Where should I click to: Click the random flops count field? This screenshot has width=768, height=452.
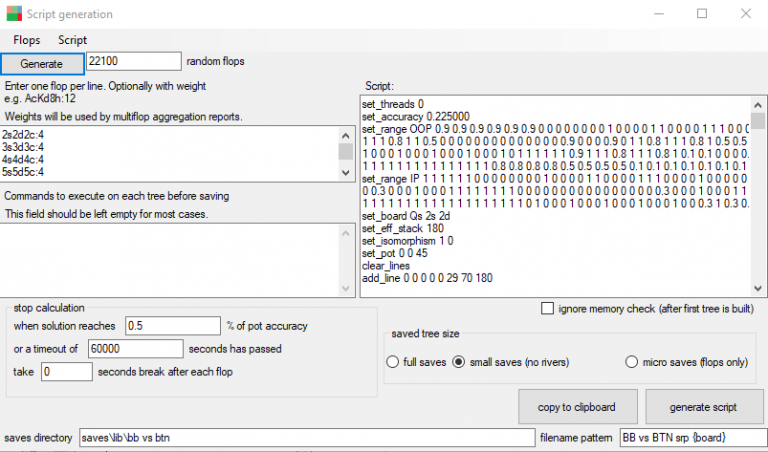point(133,62)
